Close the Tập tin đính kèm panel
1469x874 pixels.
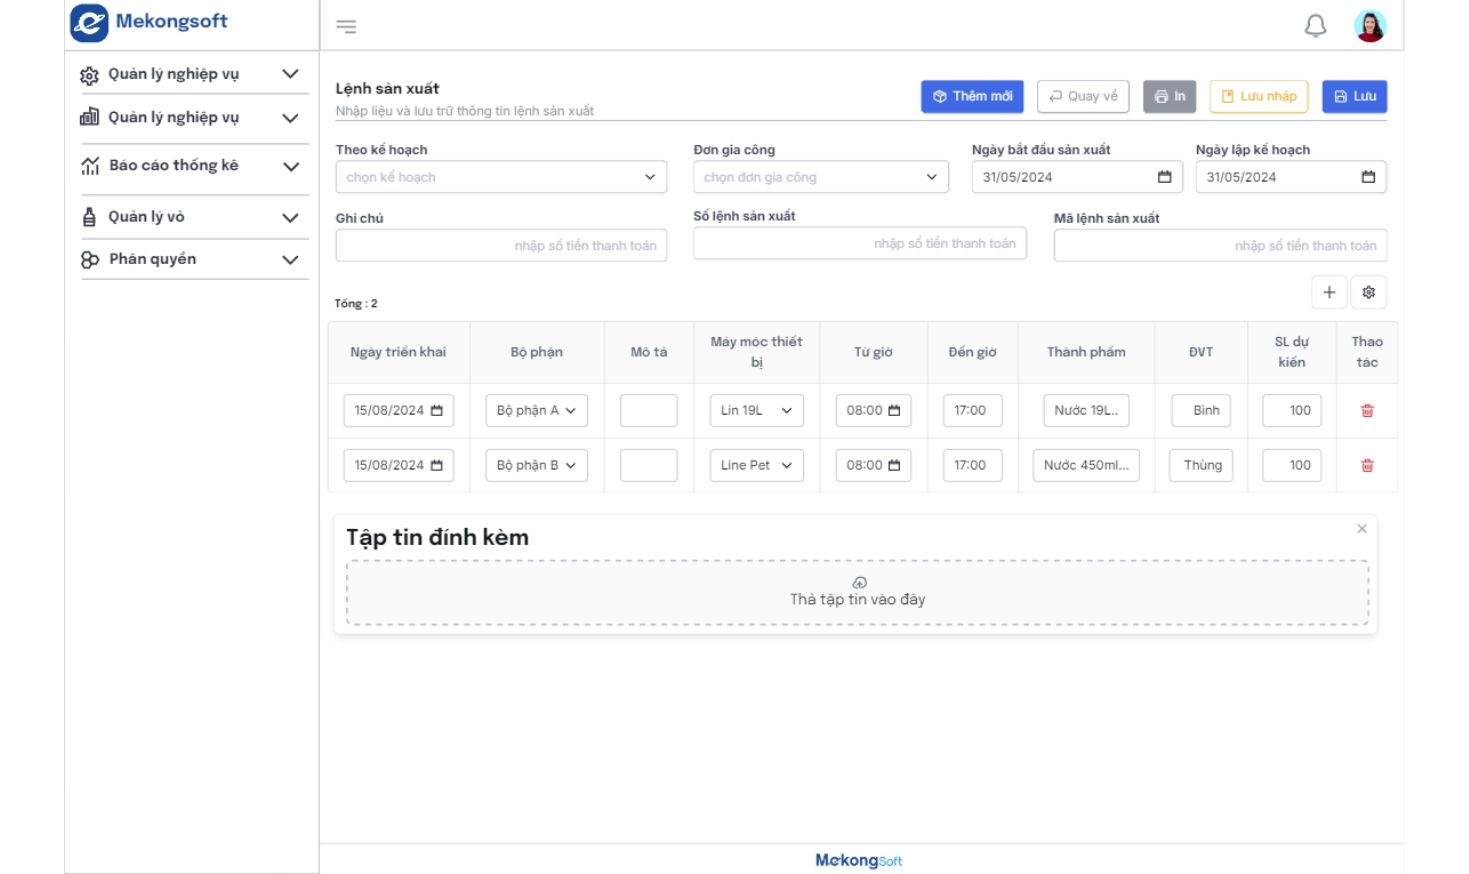(1361, 529)
